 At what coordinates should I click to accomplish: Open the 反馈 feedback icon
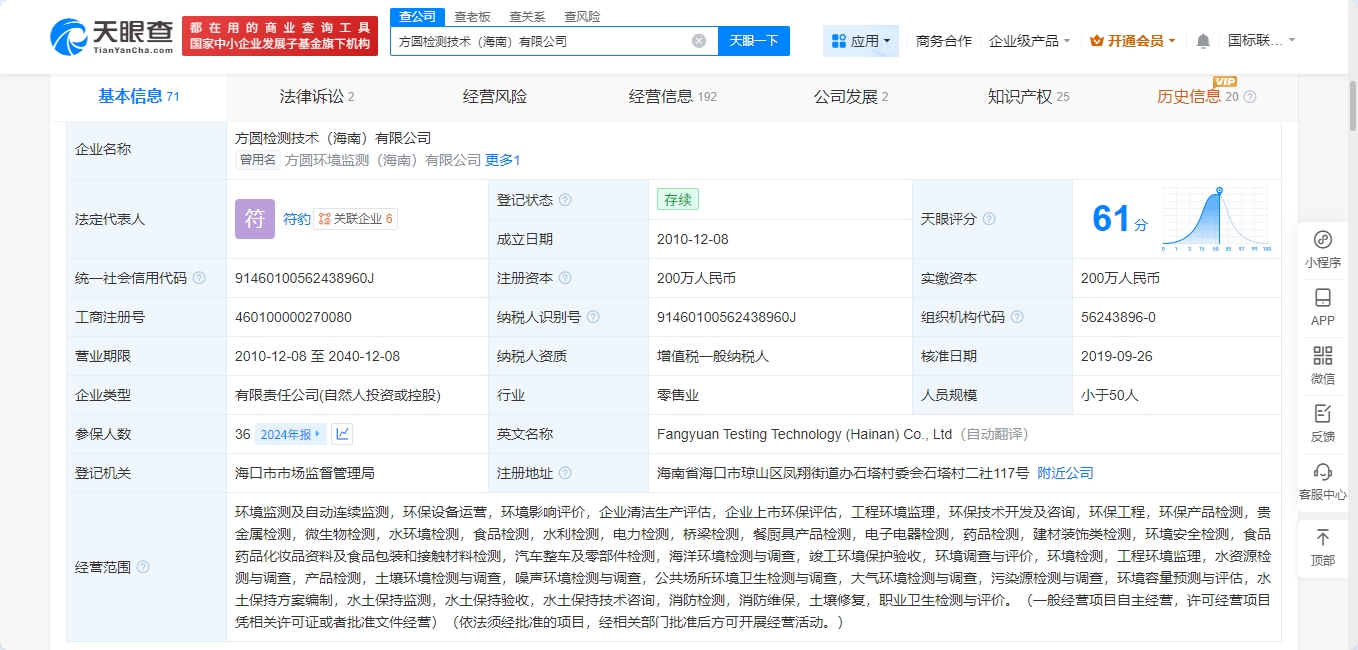[1322, 414]
